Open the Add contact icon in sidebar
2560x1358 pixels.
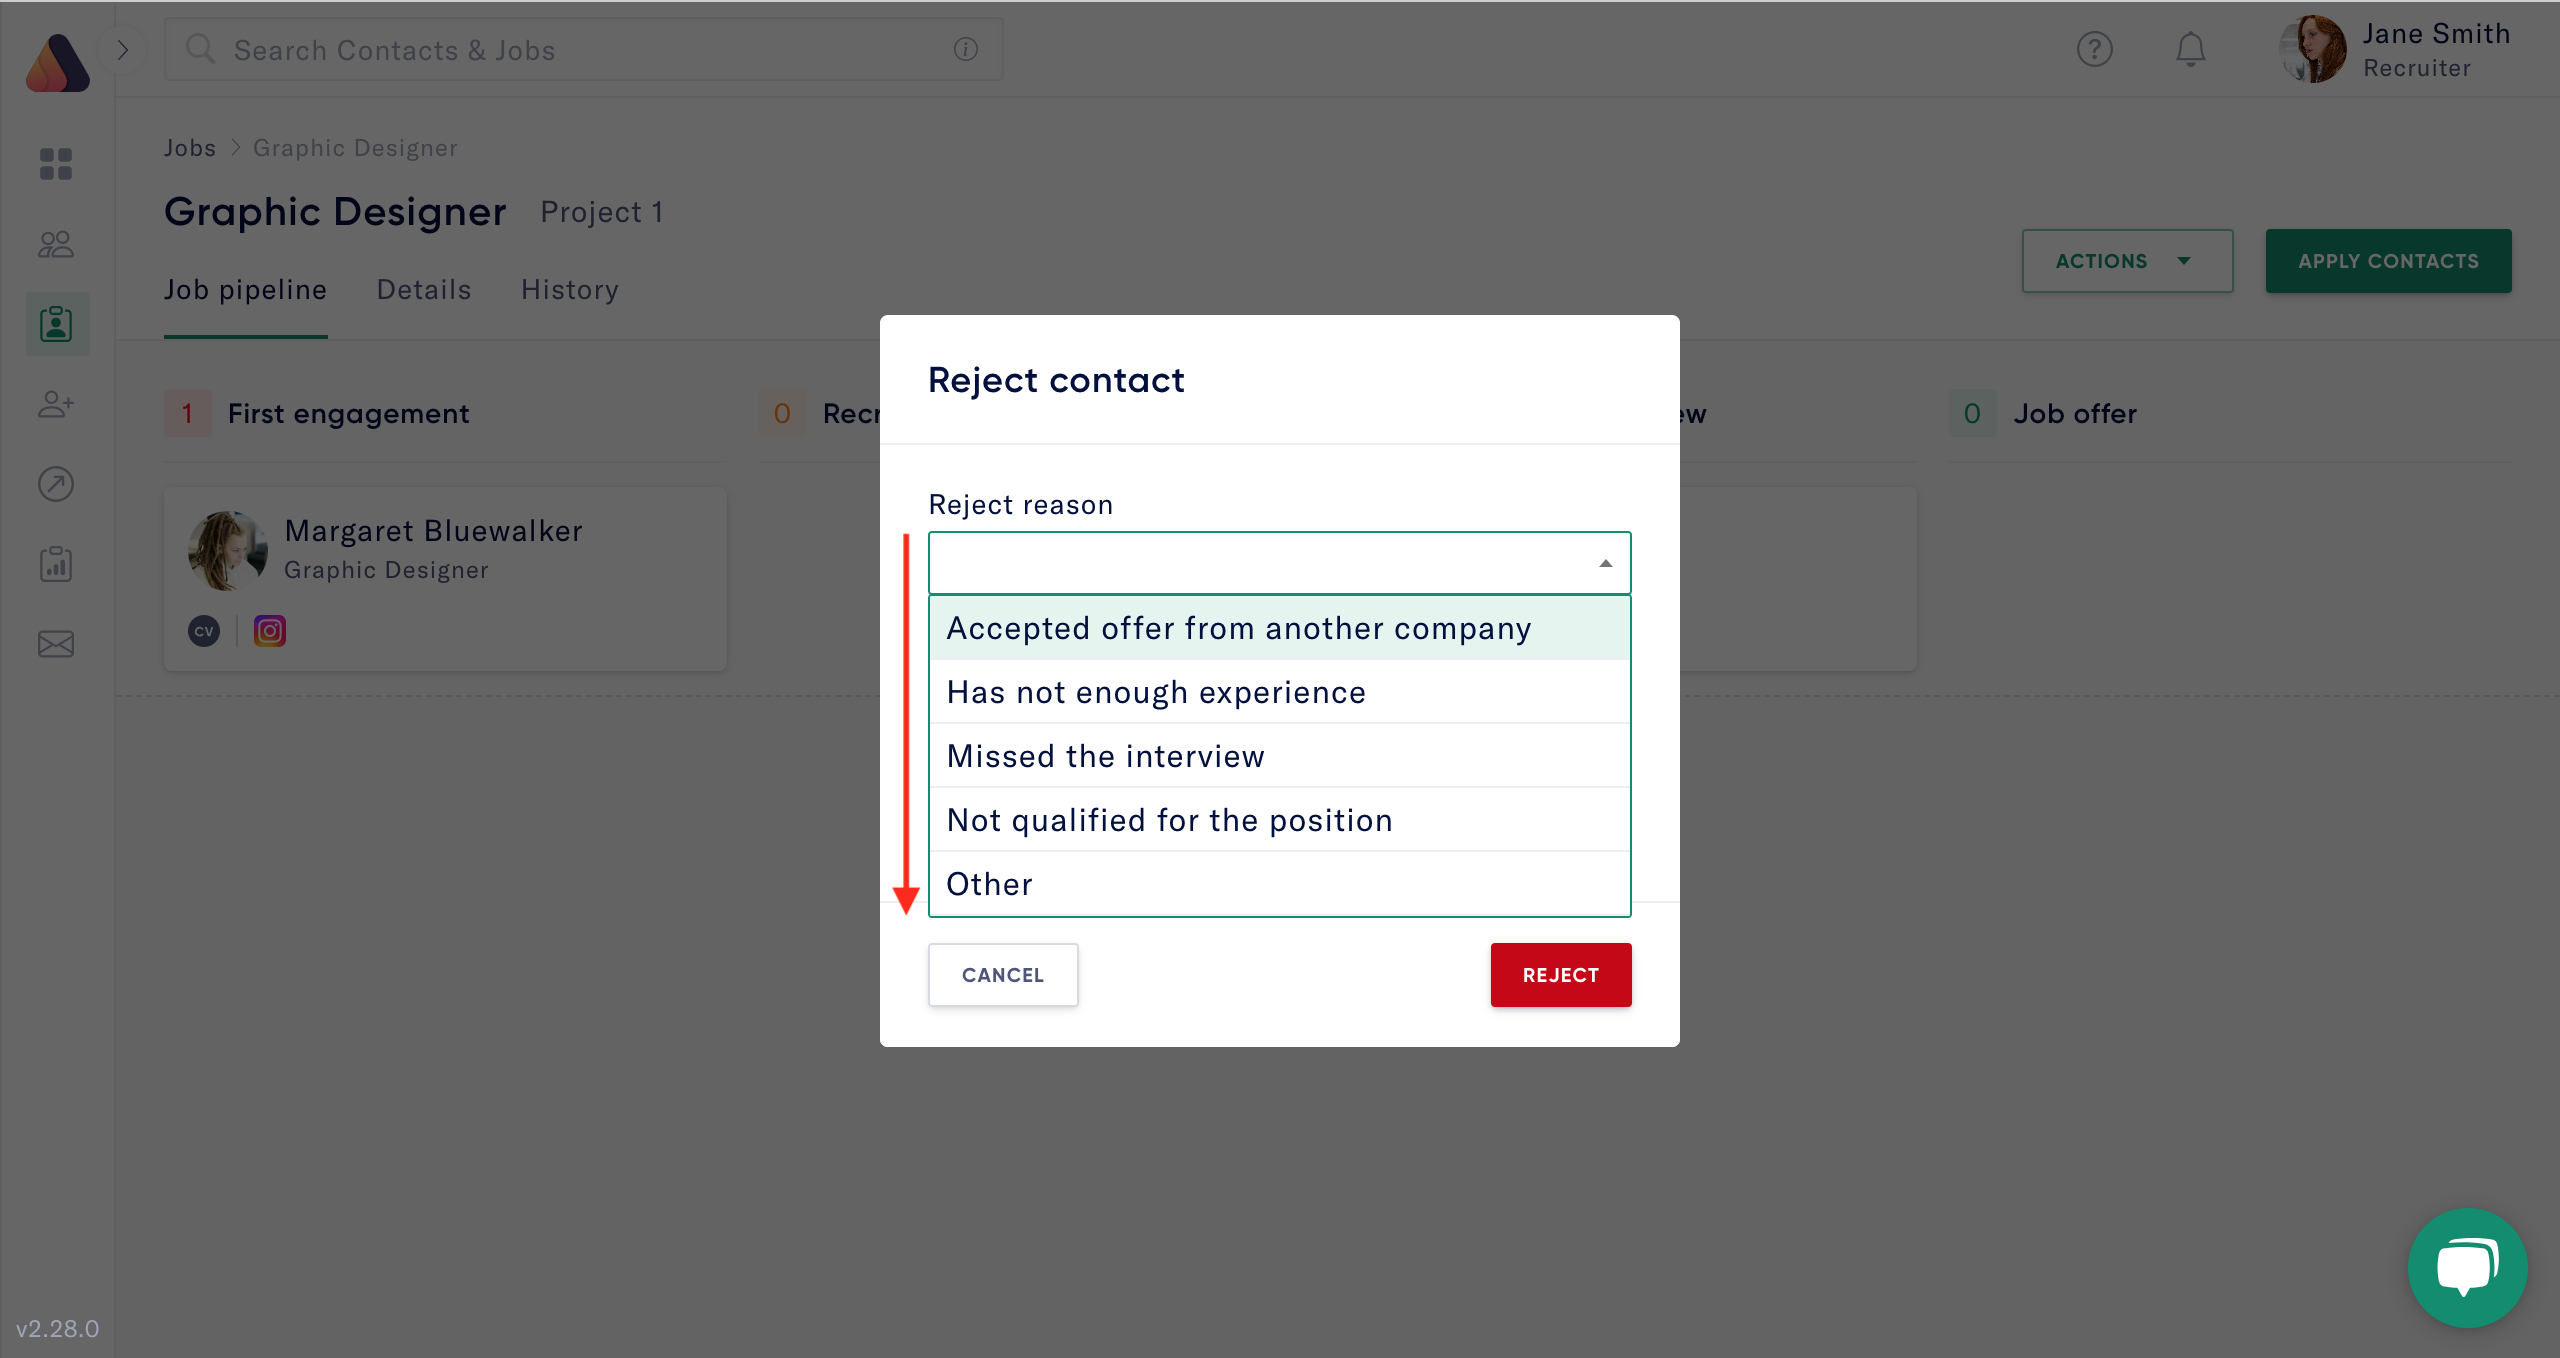pos(56,404)
